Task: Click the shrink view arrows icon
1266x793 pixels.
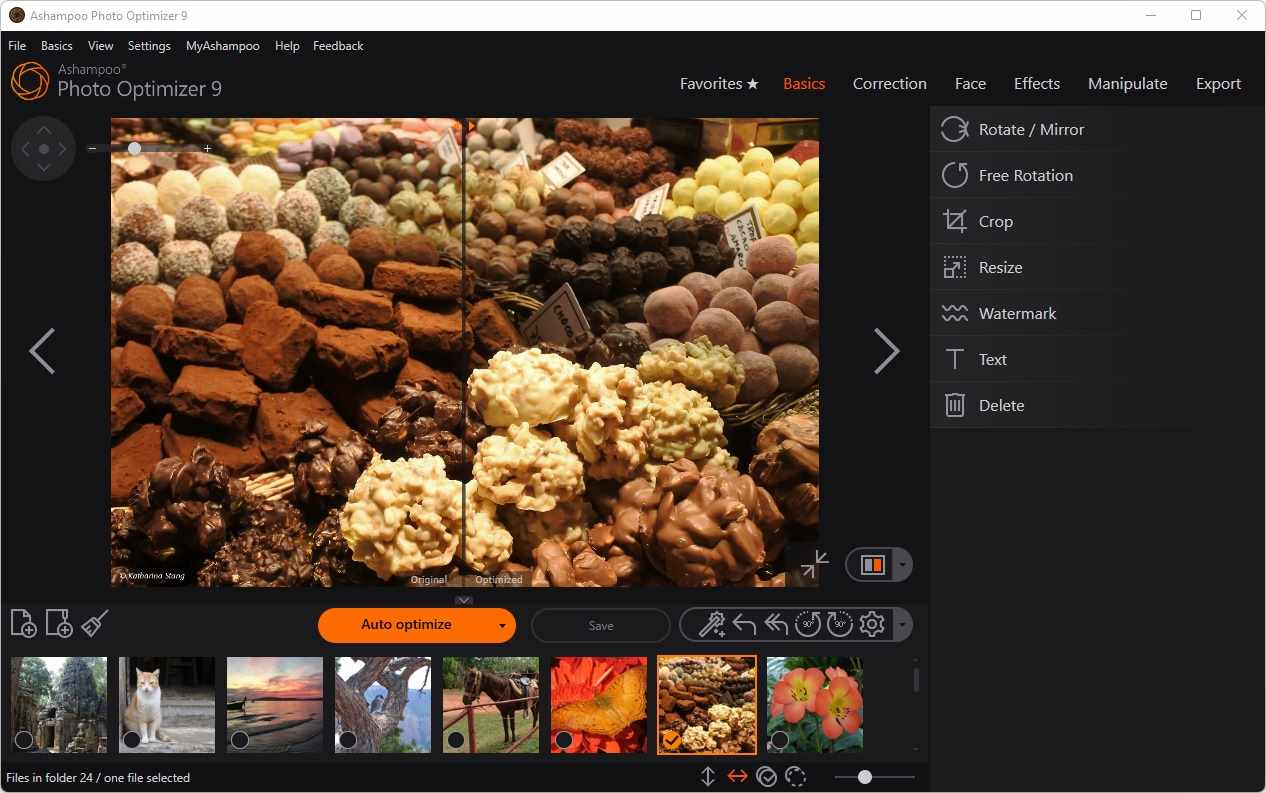Action: 815,564
